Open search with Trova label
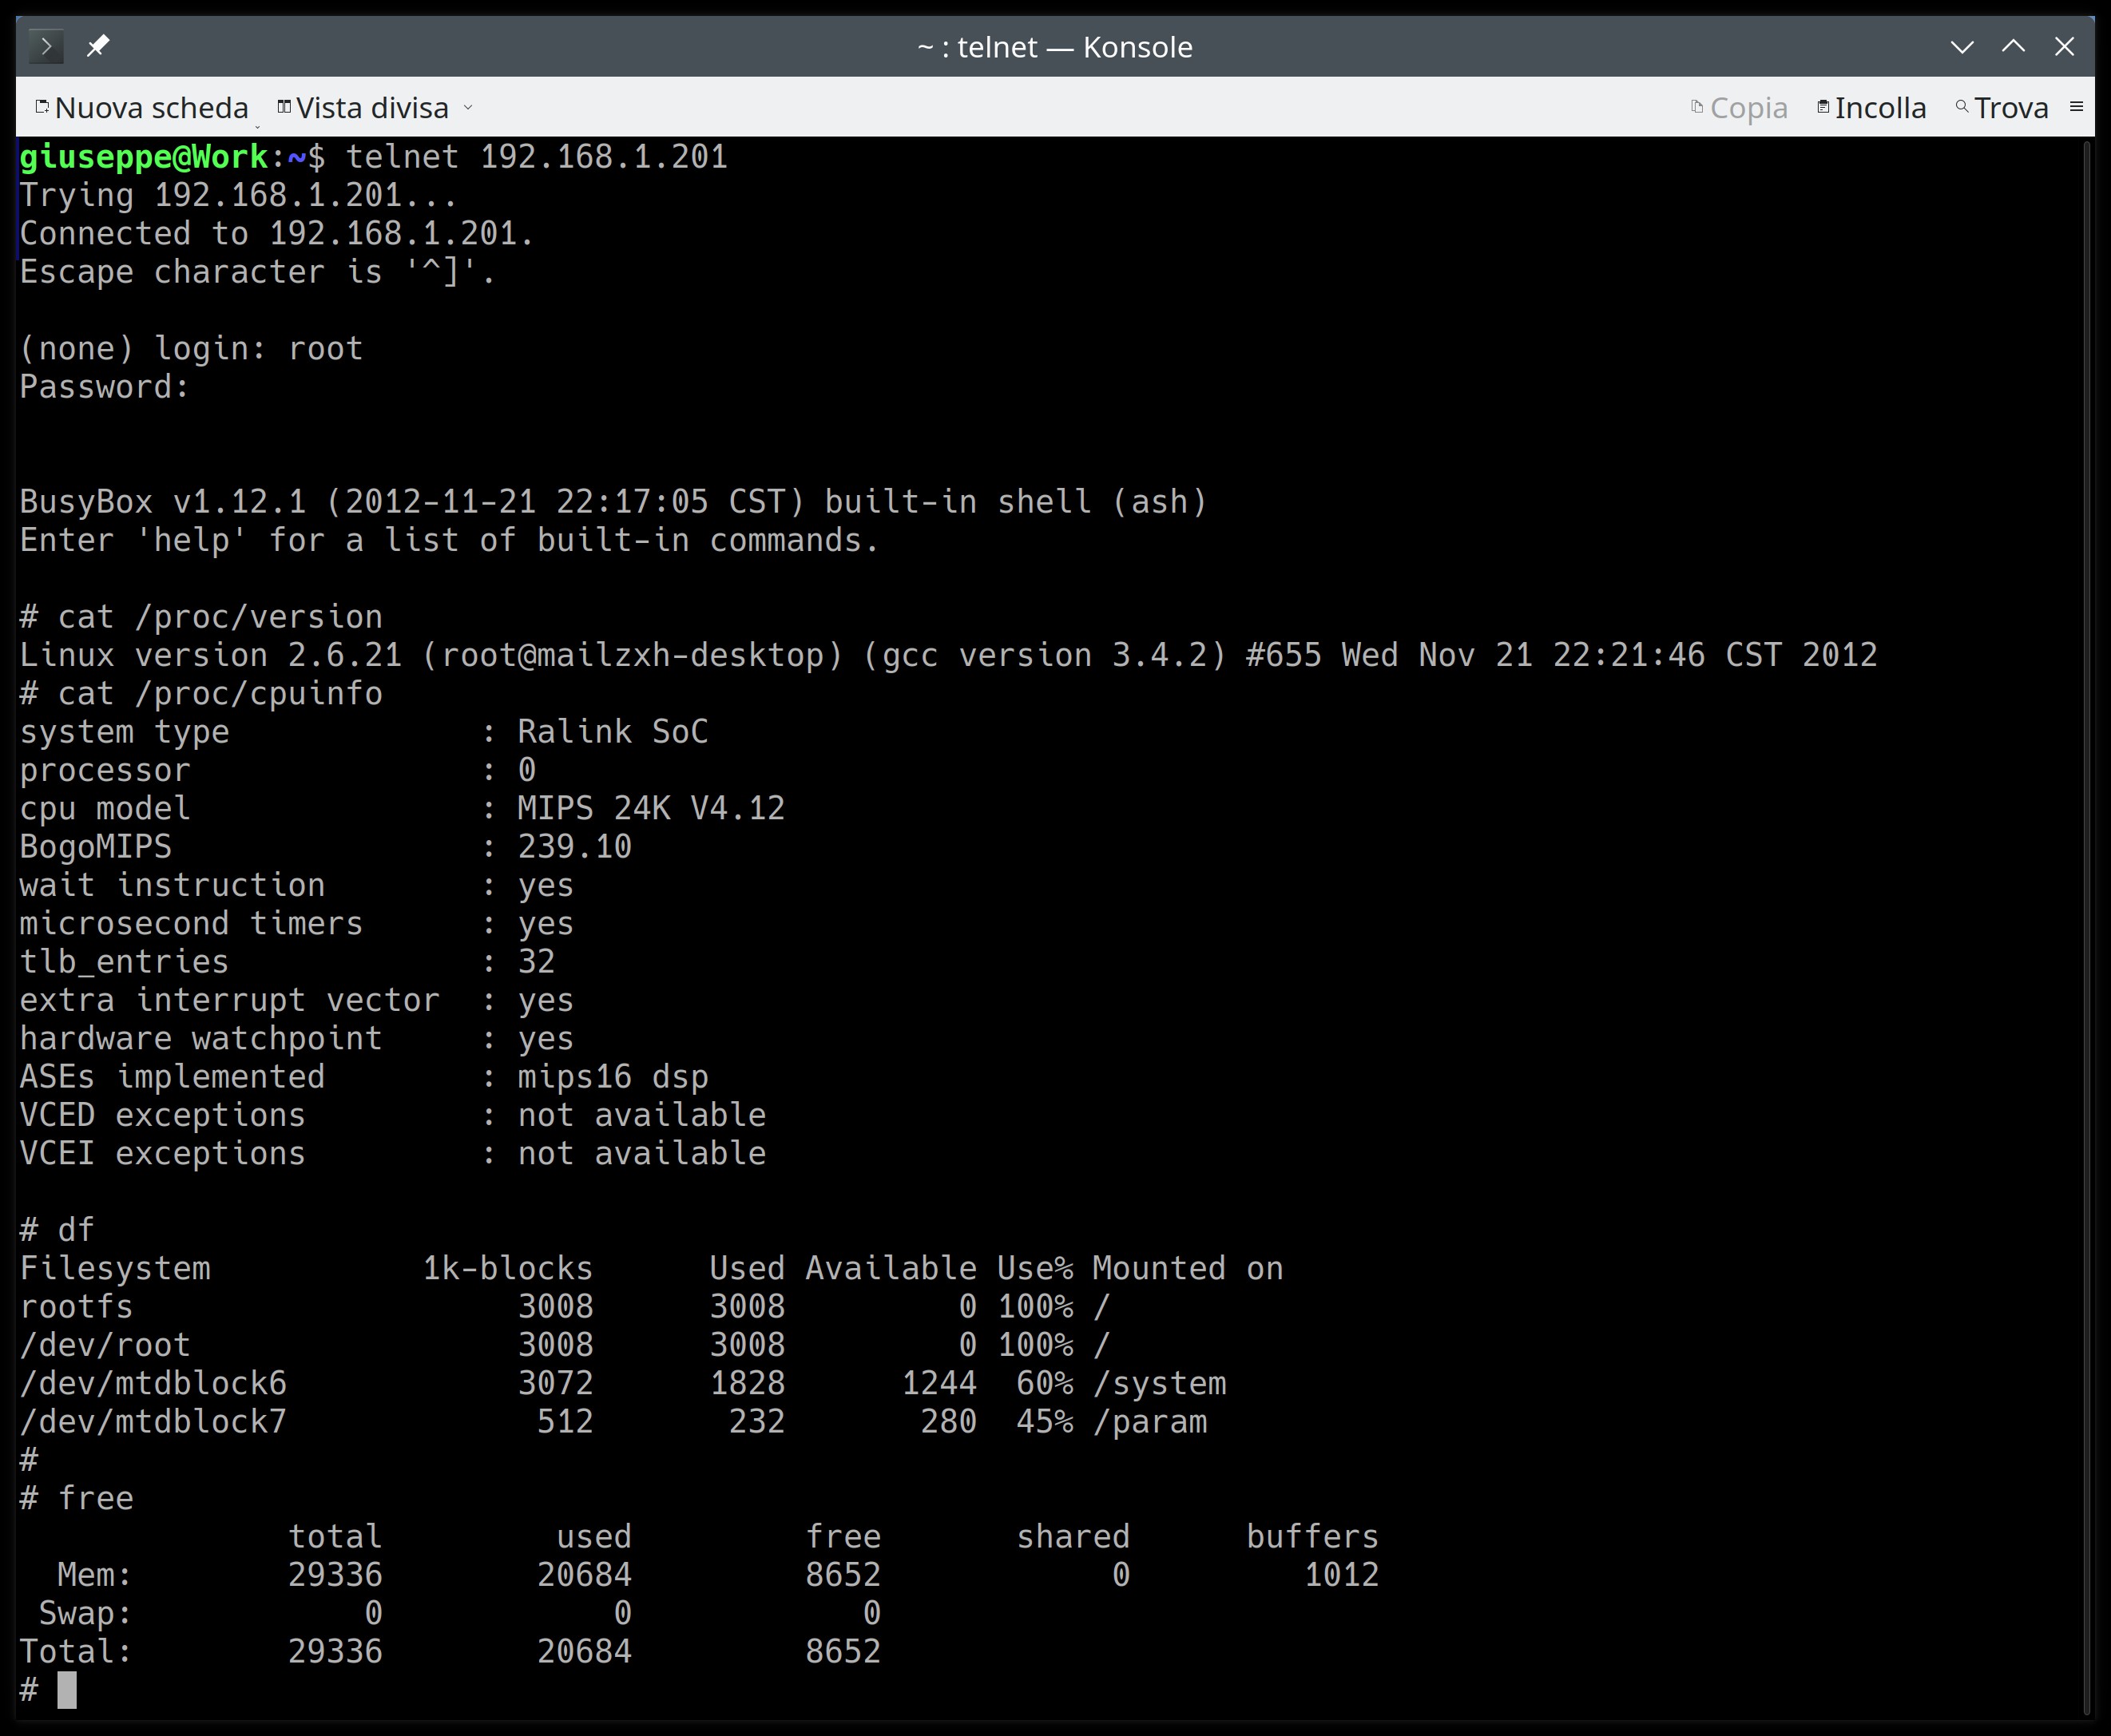 [x=2011, y=108]
